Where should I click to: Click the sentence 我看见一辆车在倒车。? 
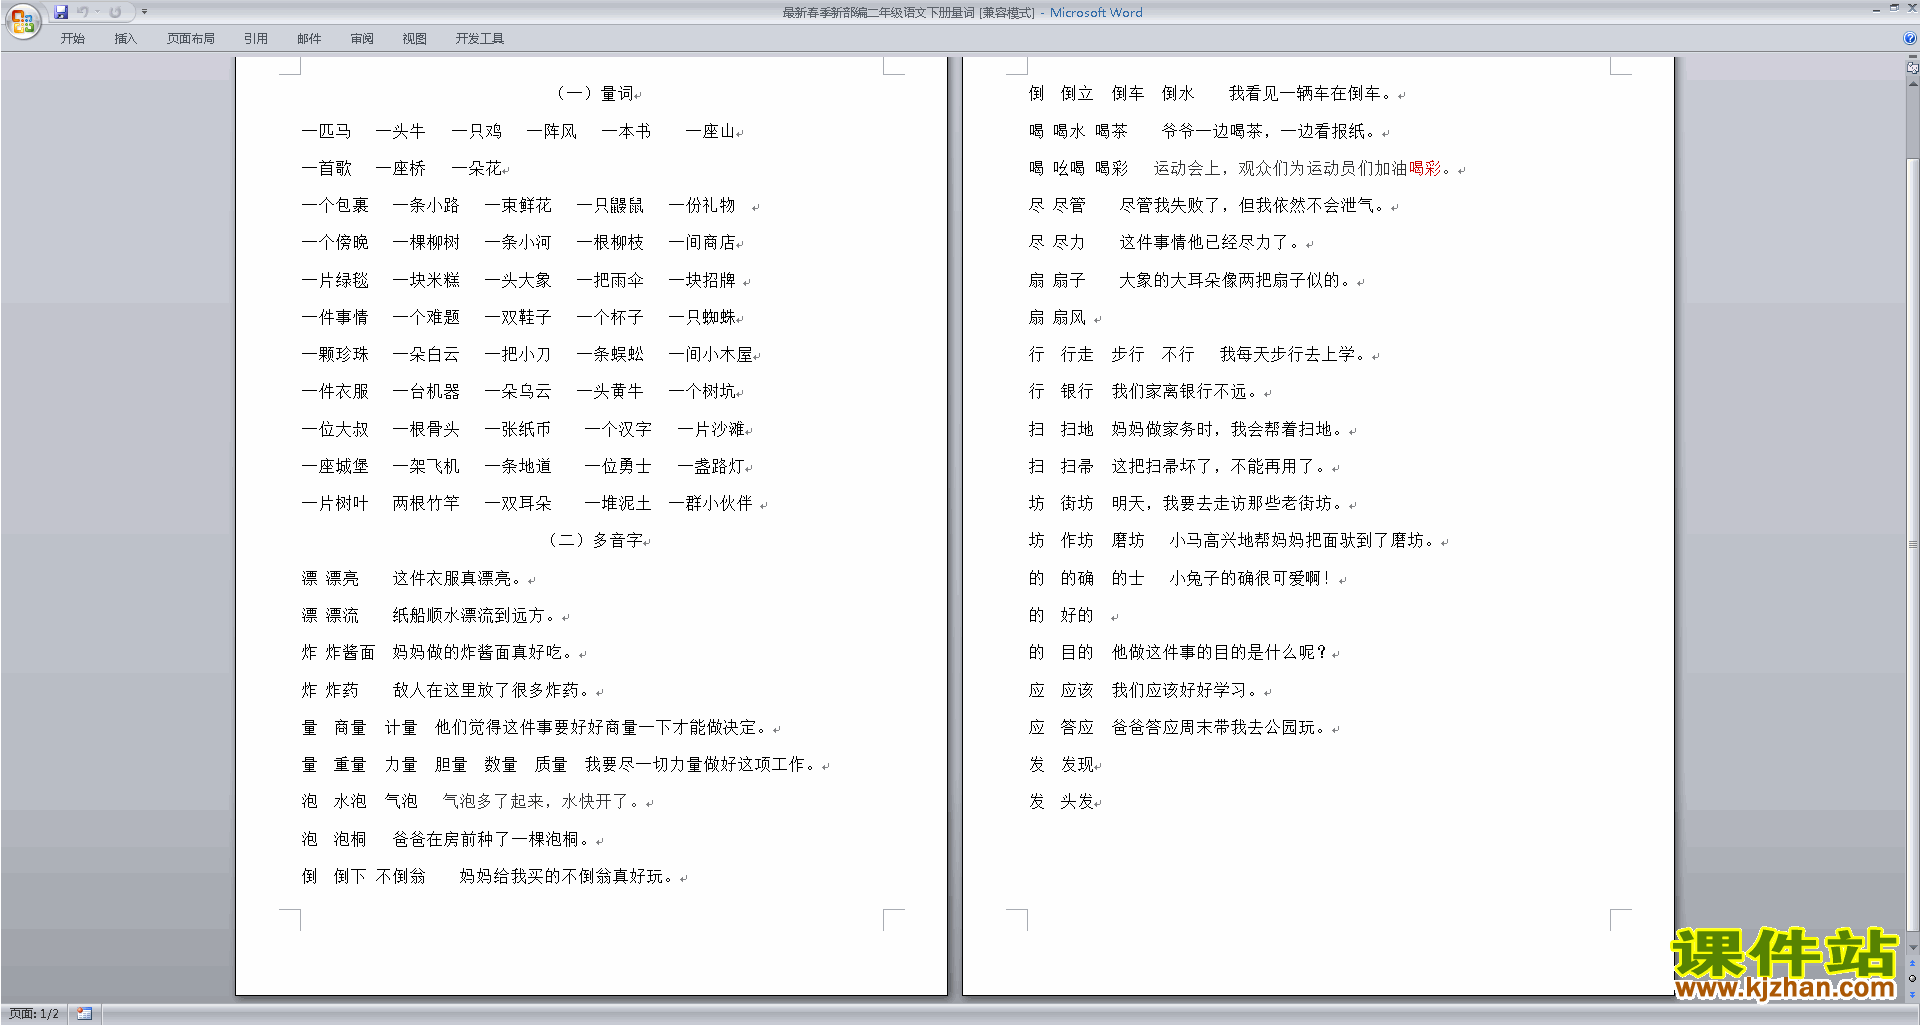coord(1313,93)
